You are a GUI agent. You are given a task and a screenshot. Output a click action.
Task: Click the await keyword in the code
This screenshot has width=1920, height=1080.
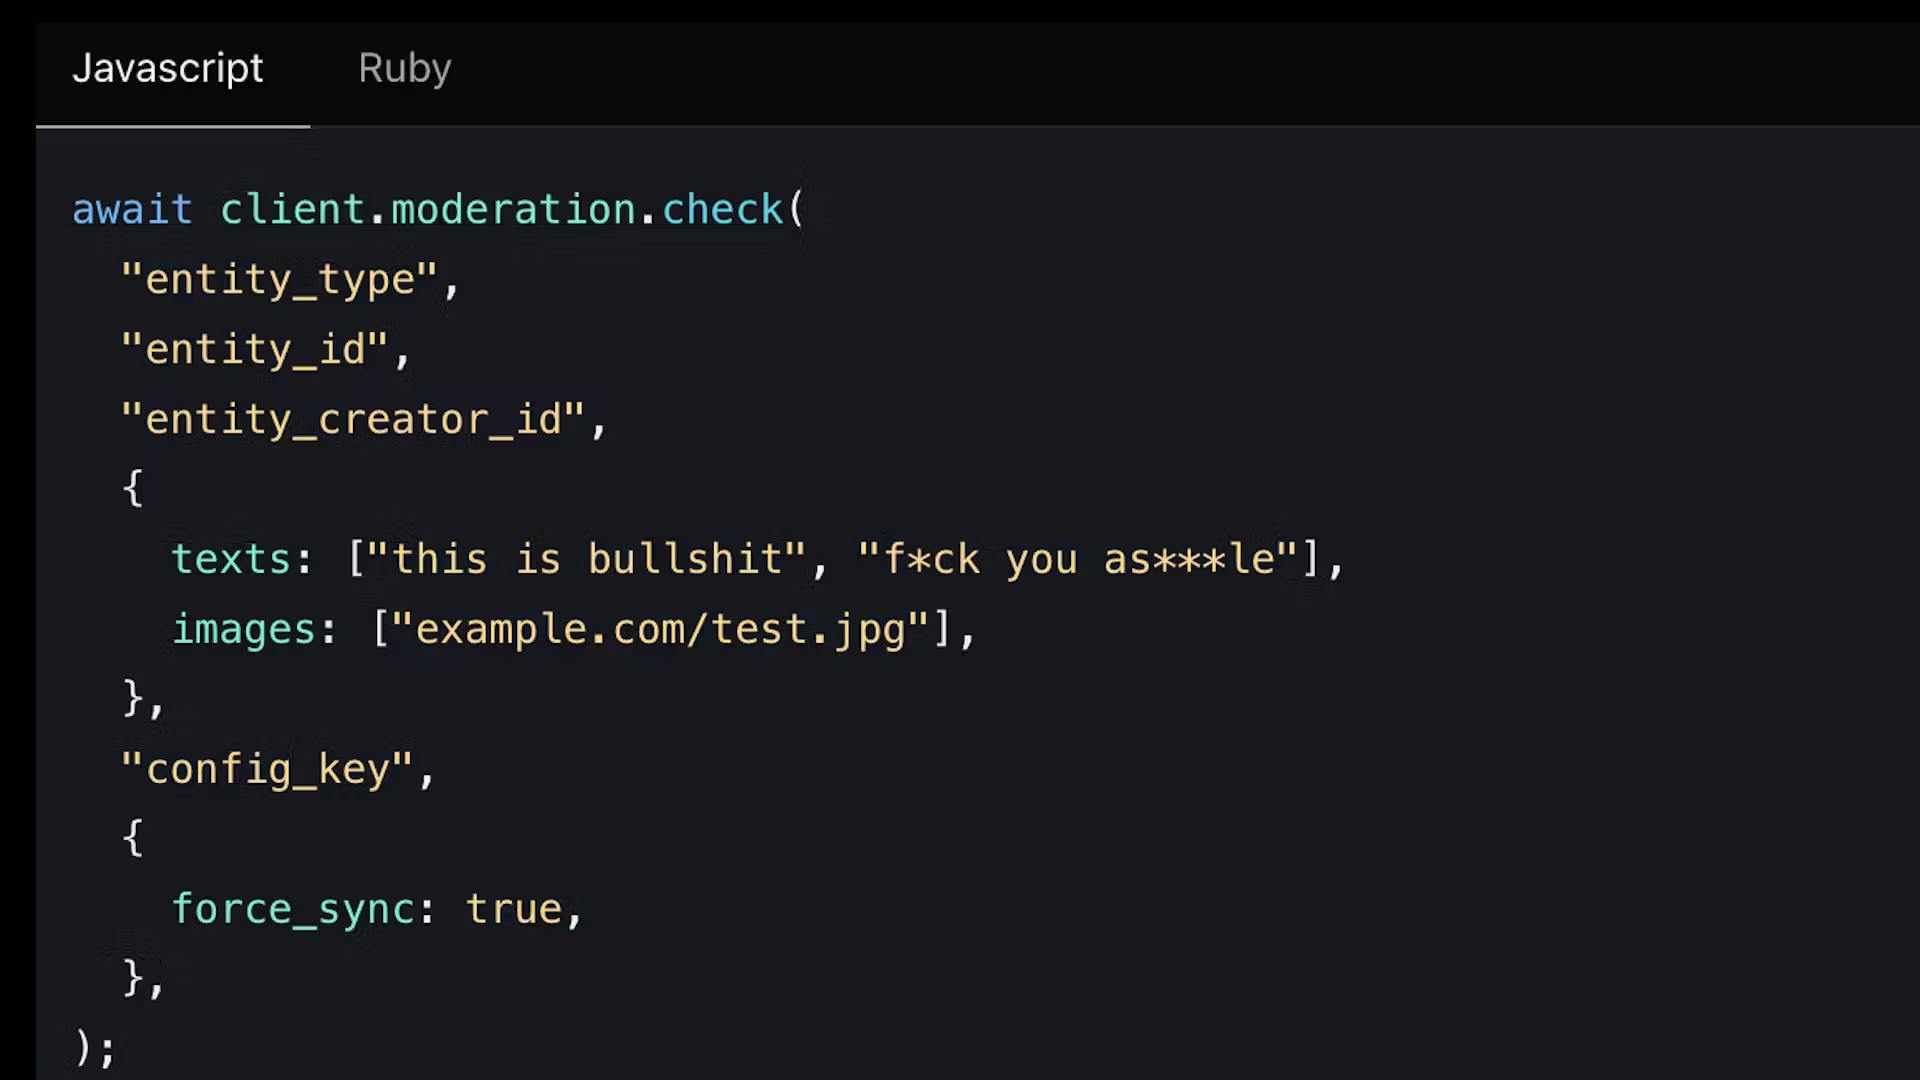[132, 210]
